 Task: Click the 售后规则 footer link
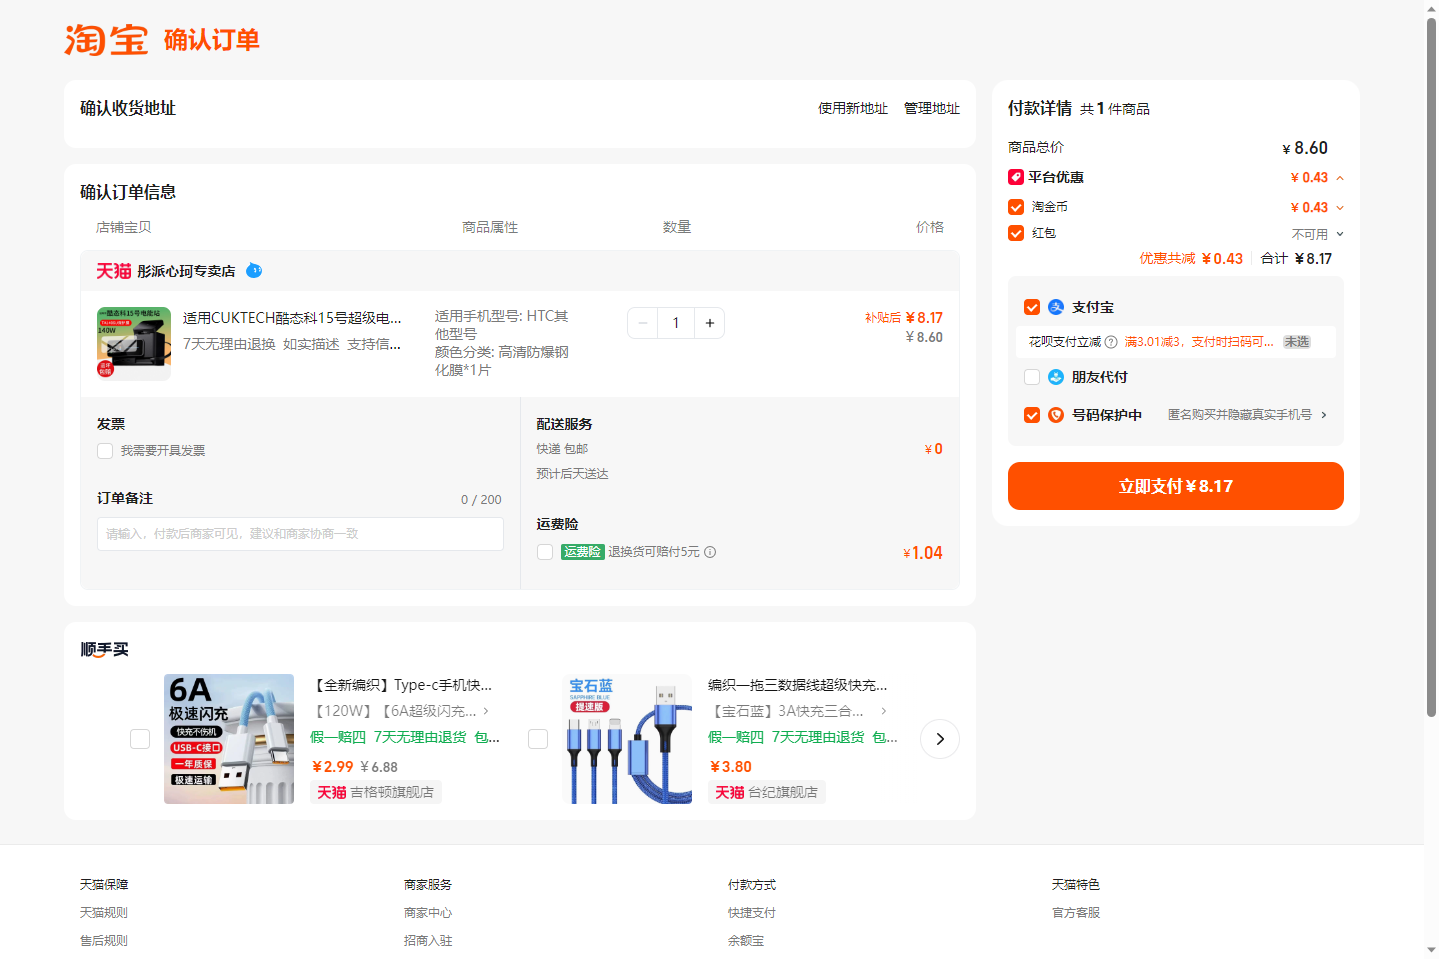click(x=104, y=941)
